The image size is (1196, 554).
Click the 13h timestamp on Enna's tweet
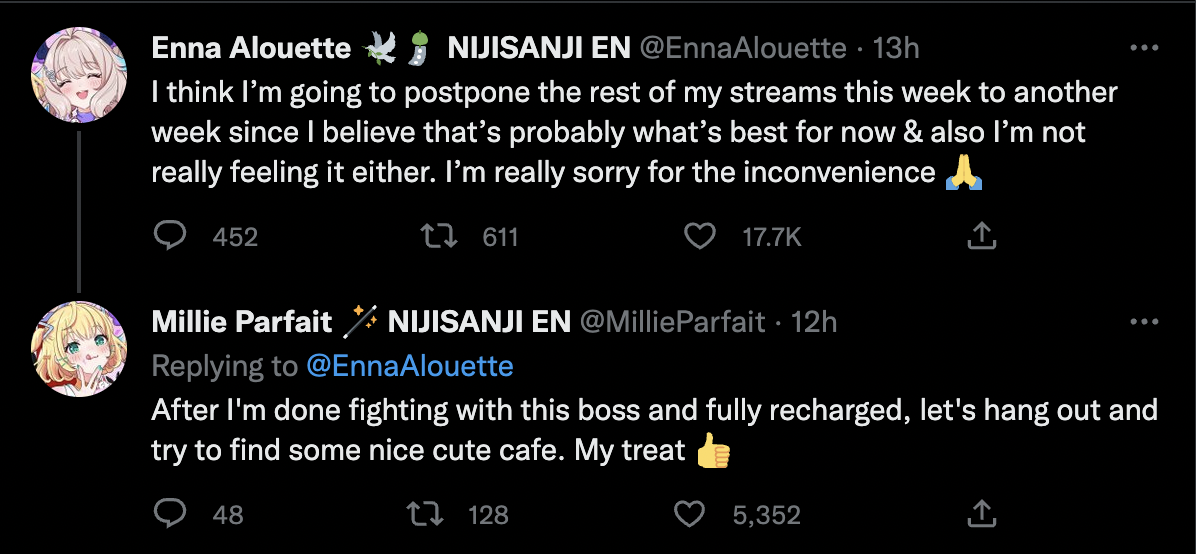896,48
